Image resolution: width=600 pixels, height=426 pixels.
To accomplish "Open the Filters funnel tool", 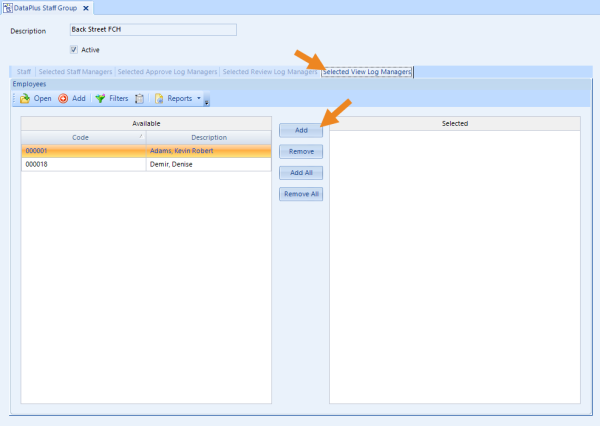I will coord(100,99).
